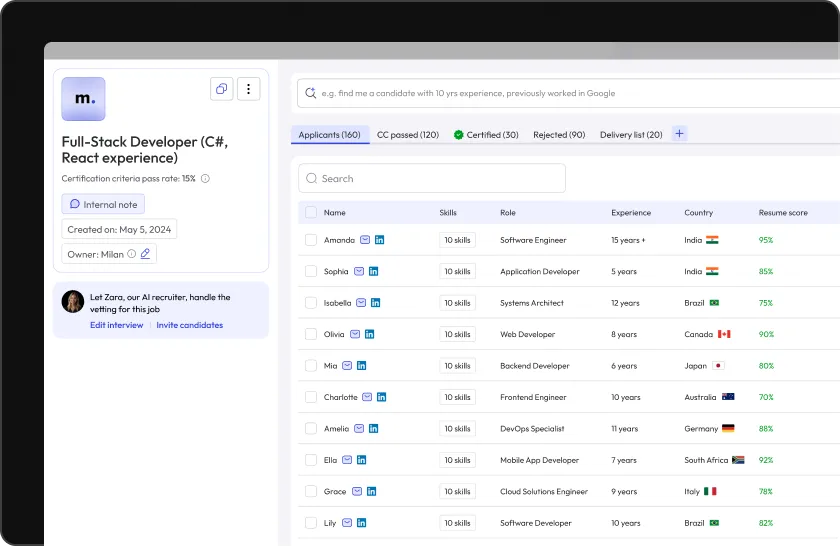
Task: Toggle the select-all checkbox in table header
Action: 311,212
